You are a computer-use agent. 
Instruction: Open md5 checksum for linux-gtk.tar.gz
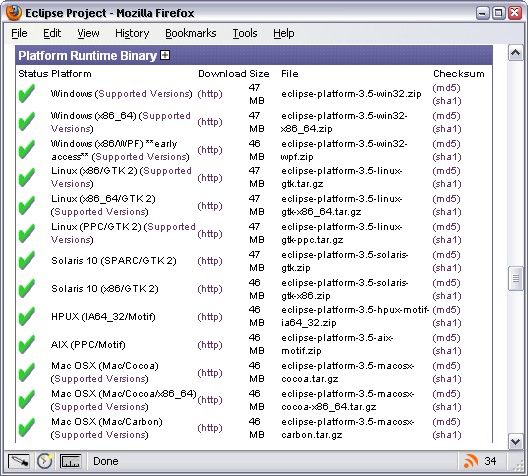(447, 171)
